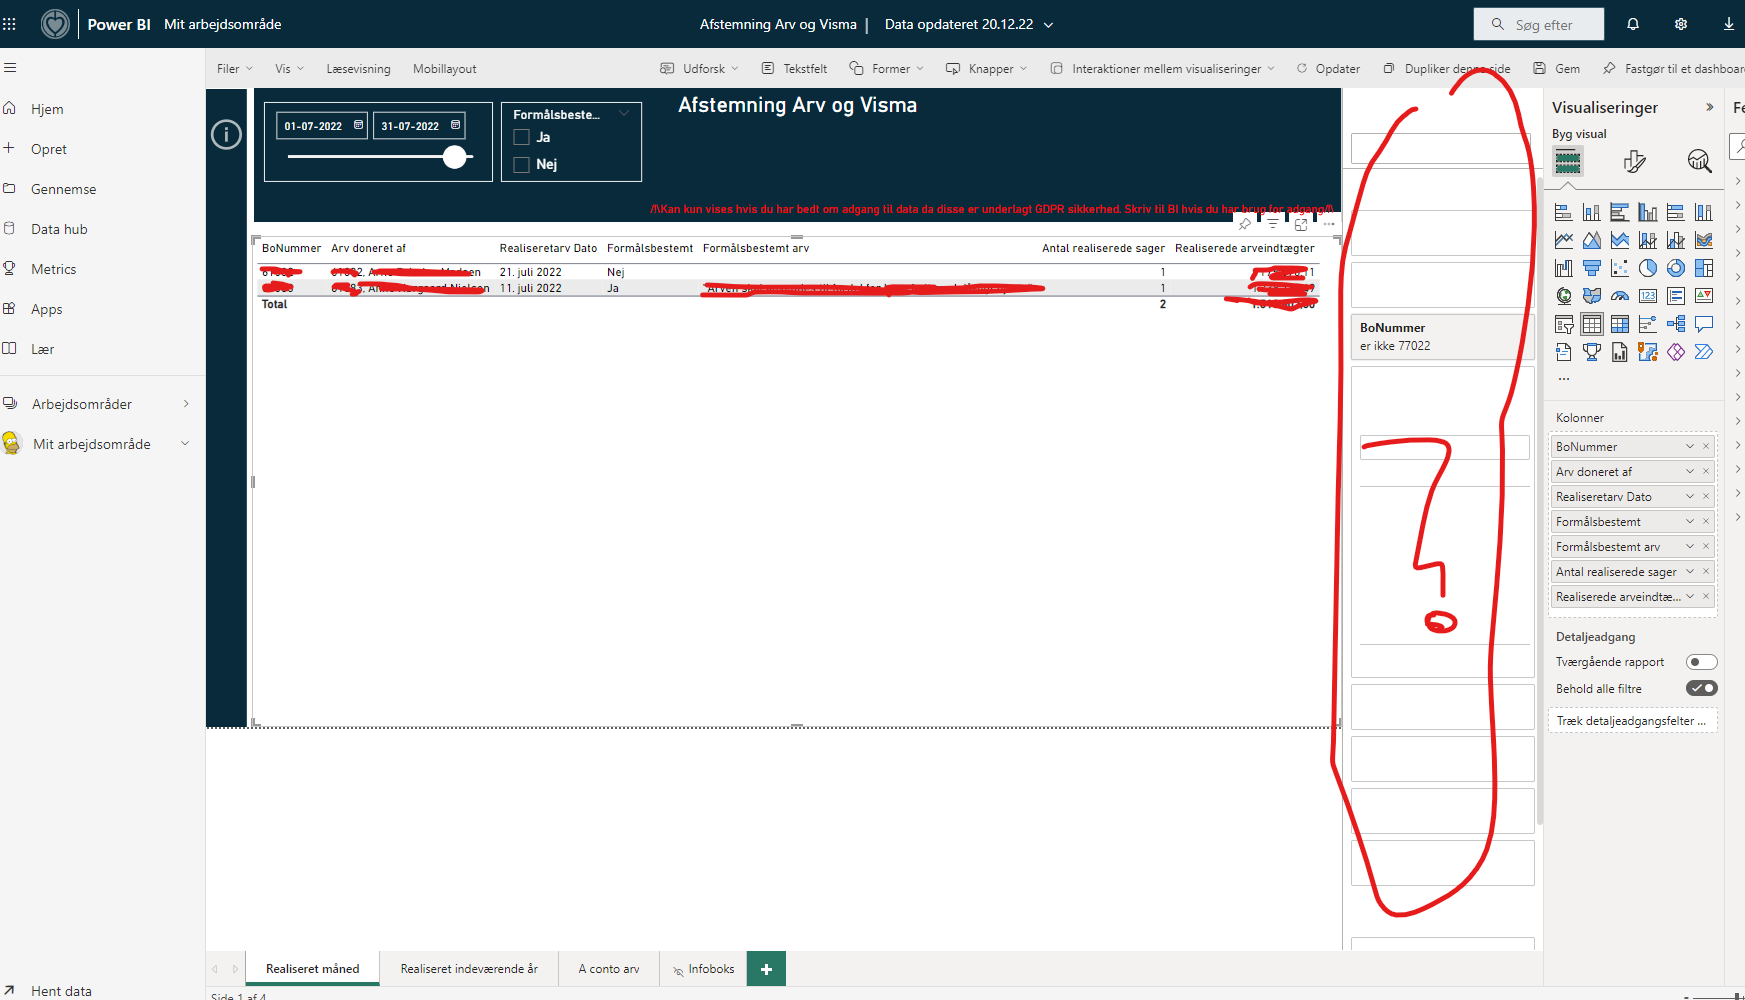The height and width of the screenshot is (1000, 1745).
Task: Click the date range slider handle
Action: pos(455,157)
